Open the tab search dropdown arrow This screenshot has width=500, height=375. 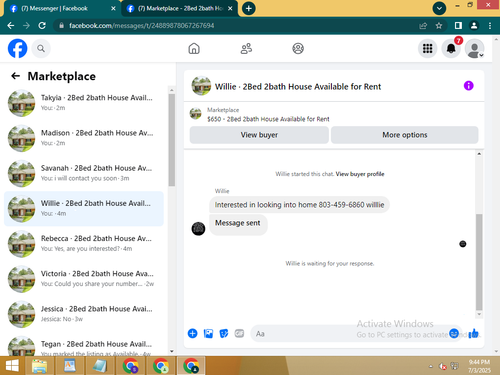point(439,8)
